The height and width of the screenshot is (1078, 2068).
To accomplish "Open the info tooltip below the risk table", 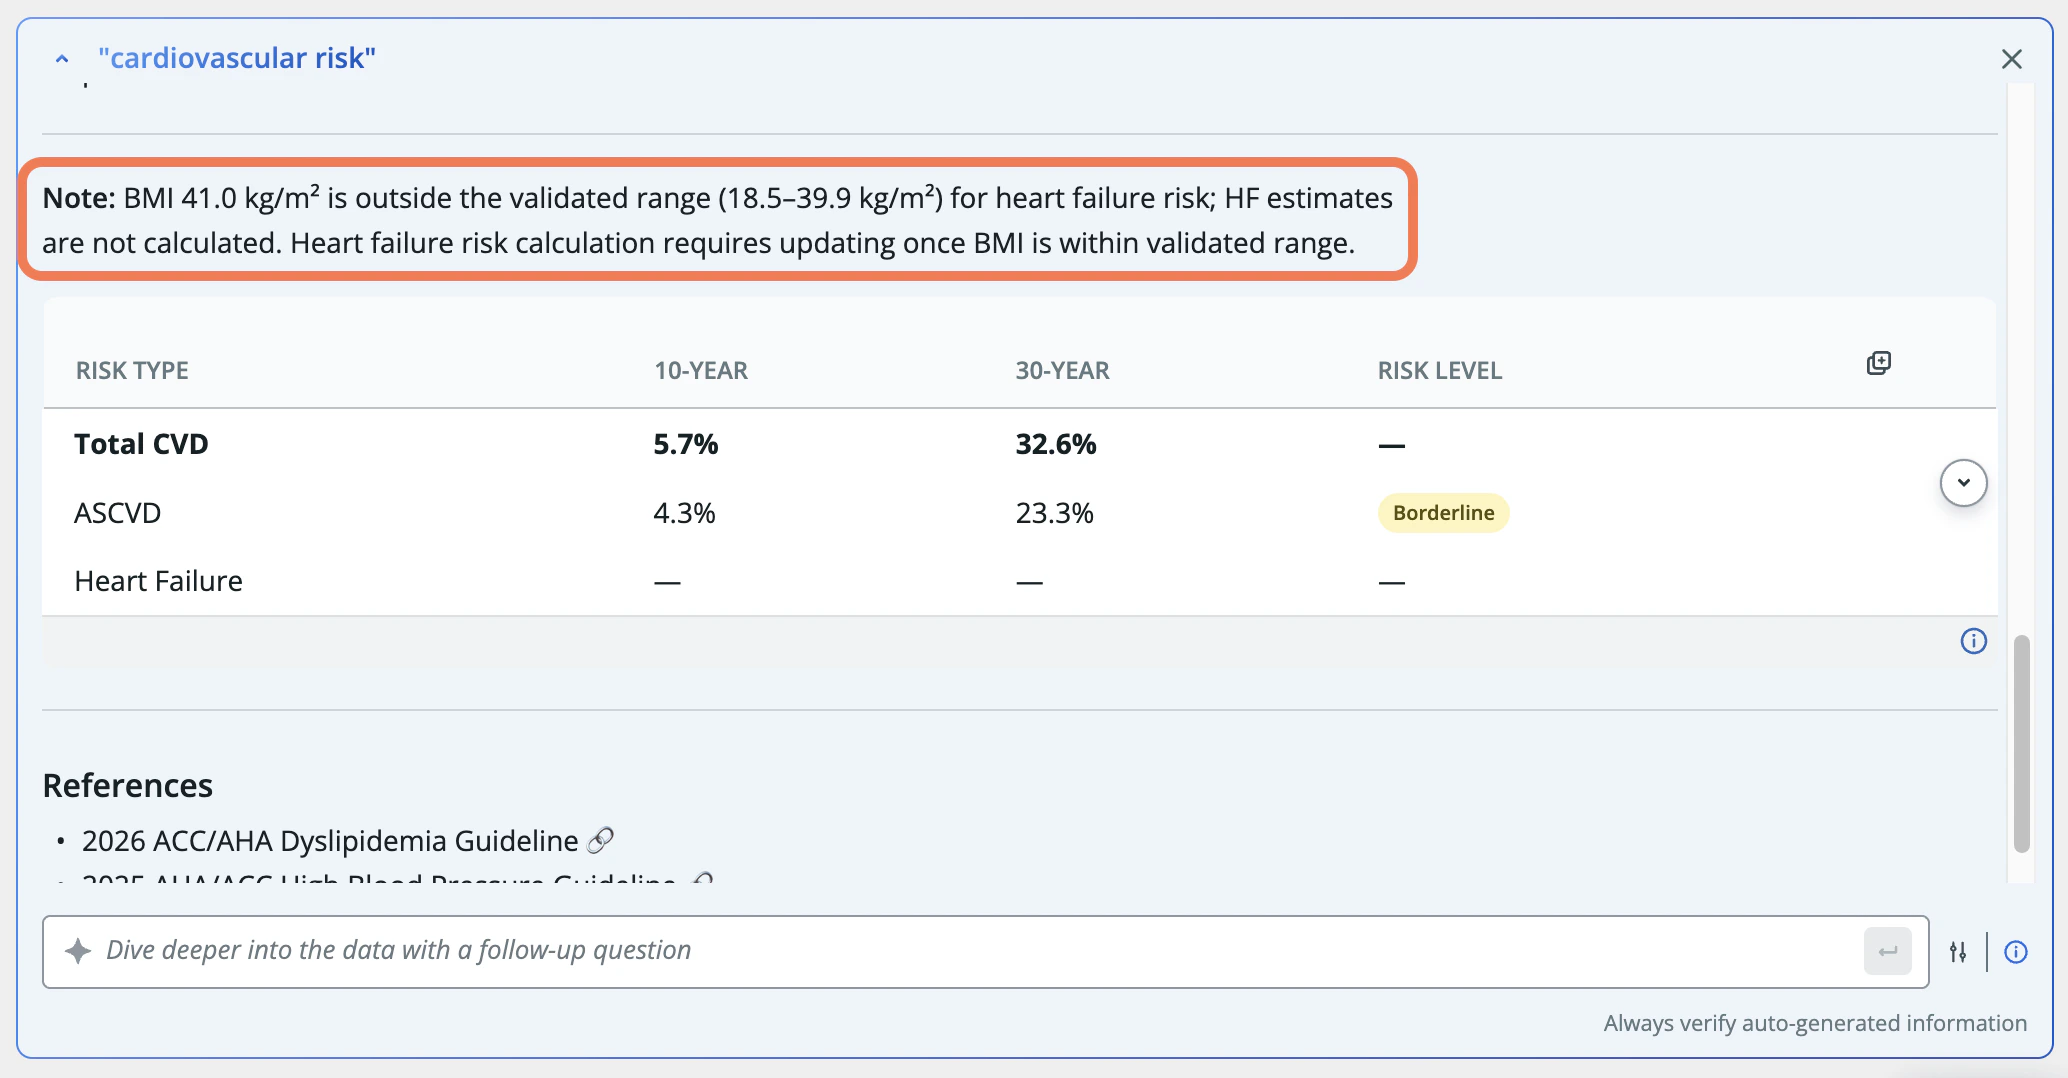I will click(x=1973, y=641).
